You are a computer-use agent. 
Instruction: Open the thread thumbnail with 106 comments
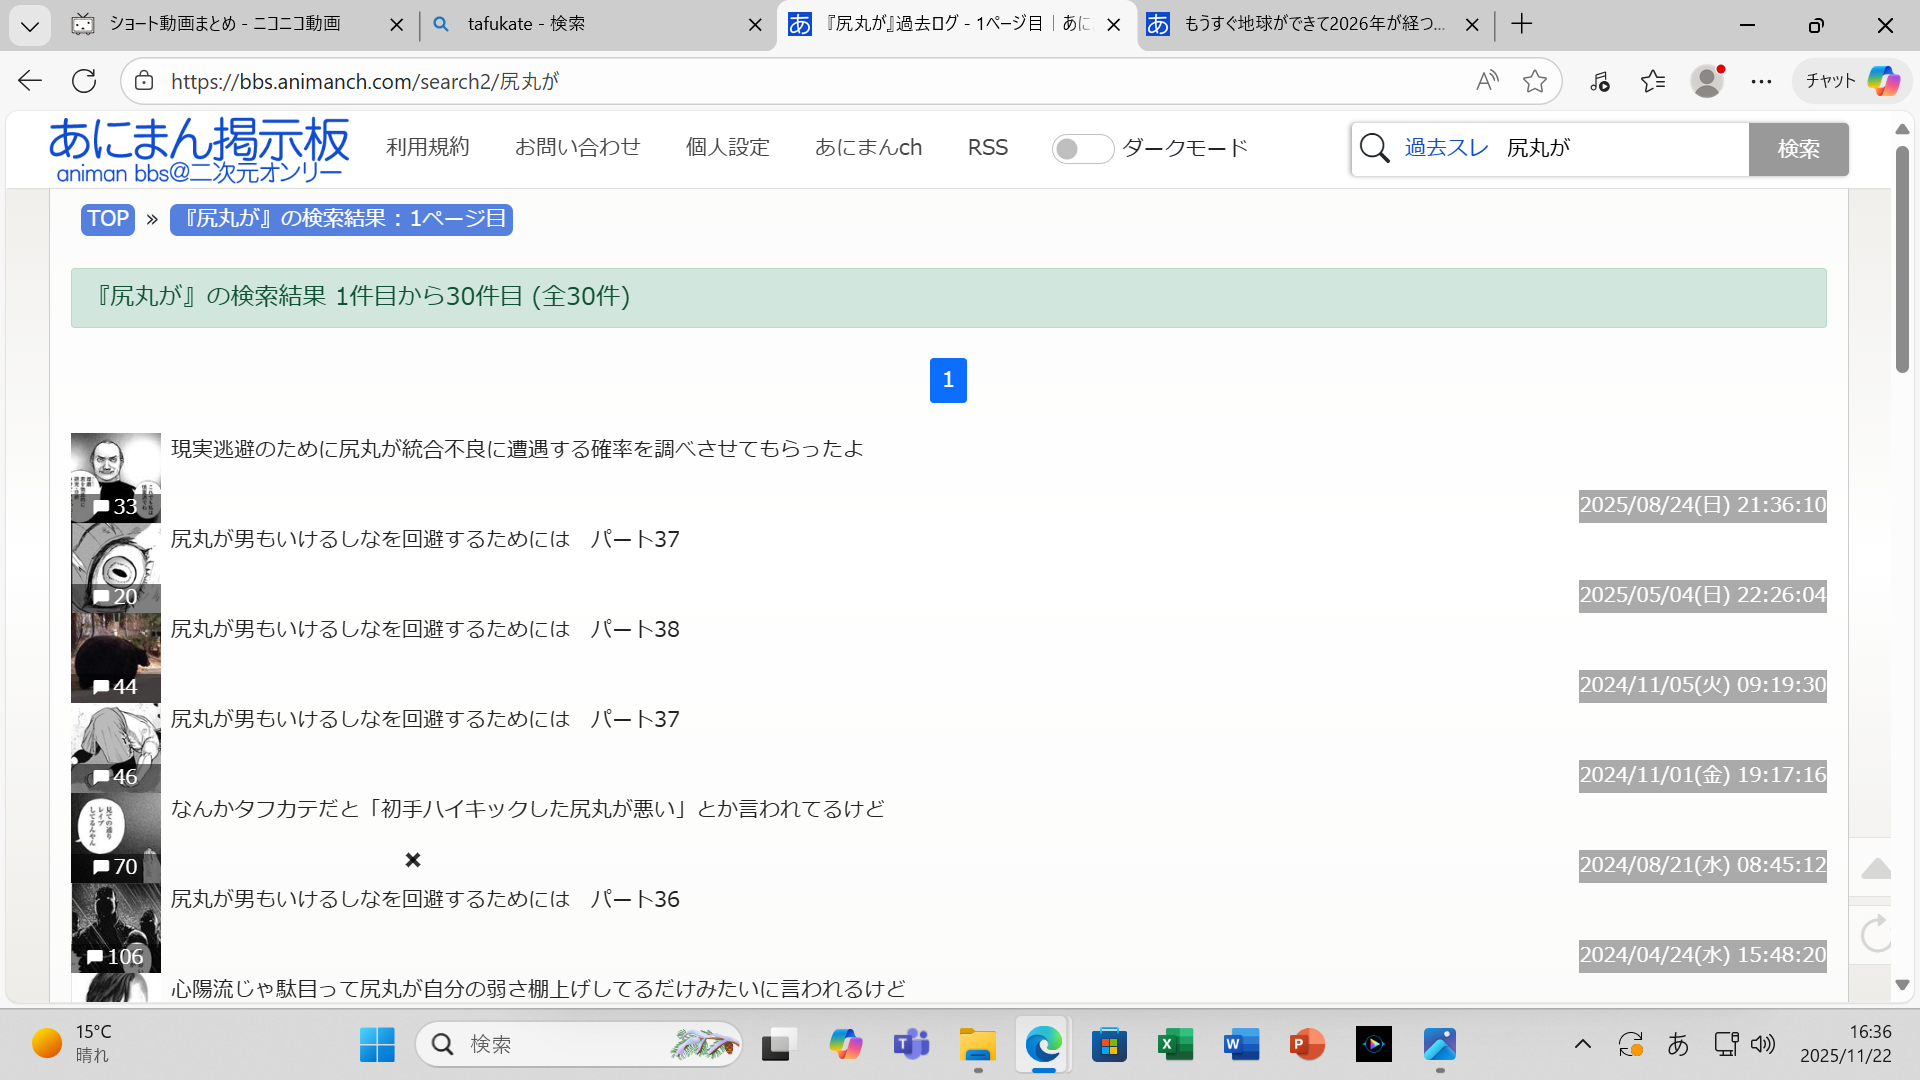(x=115, y=927)
